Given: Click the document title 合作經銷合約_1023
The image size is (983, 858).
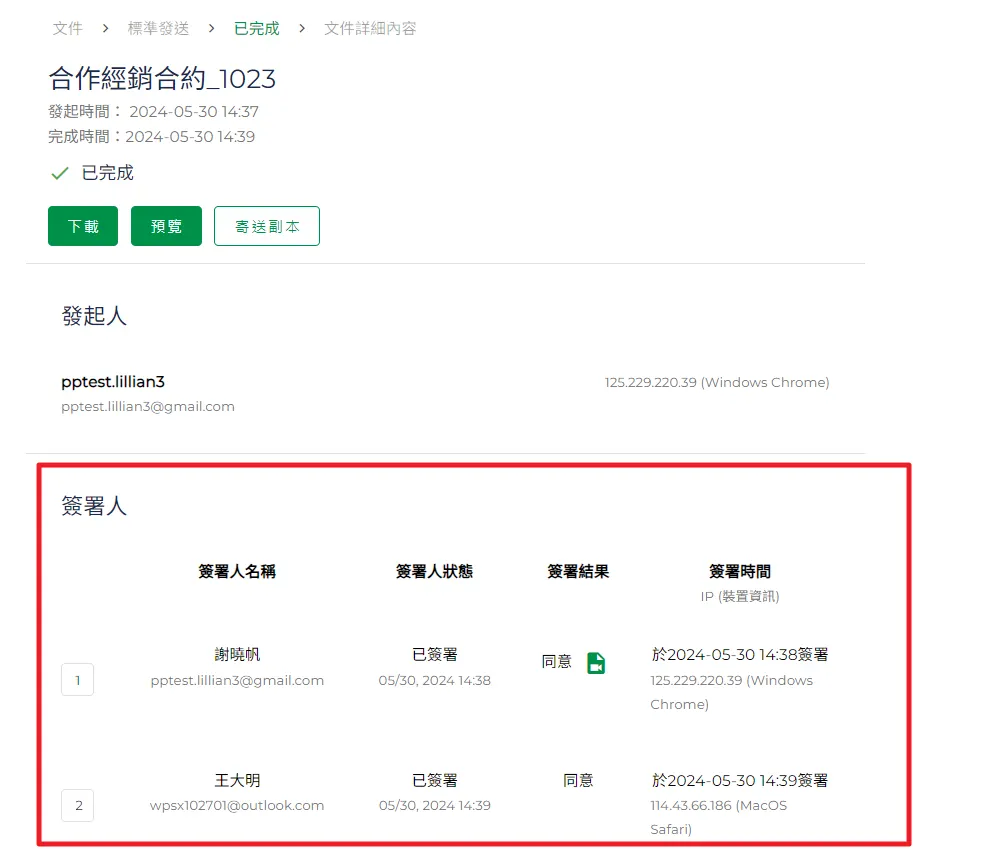Looking at the screenshot, I should [x=162, y=78].
